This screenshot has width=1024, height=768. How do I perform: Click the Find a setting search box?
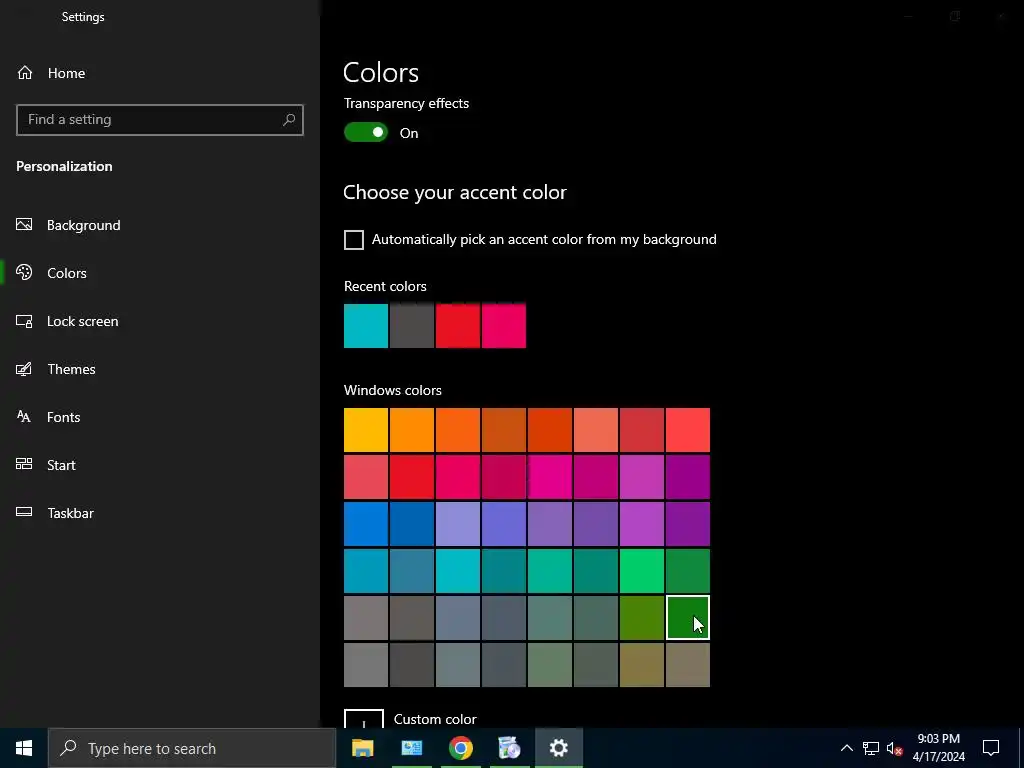click(160, 120)
